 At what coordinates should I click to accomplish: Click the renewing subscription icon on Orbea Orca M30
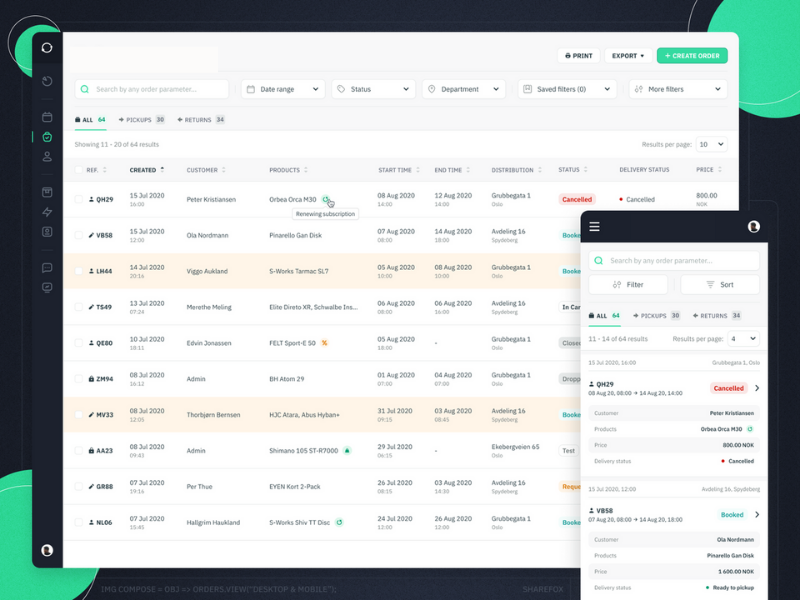(x=328, y=199)
